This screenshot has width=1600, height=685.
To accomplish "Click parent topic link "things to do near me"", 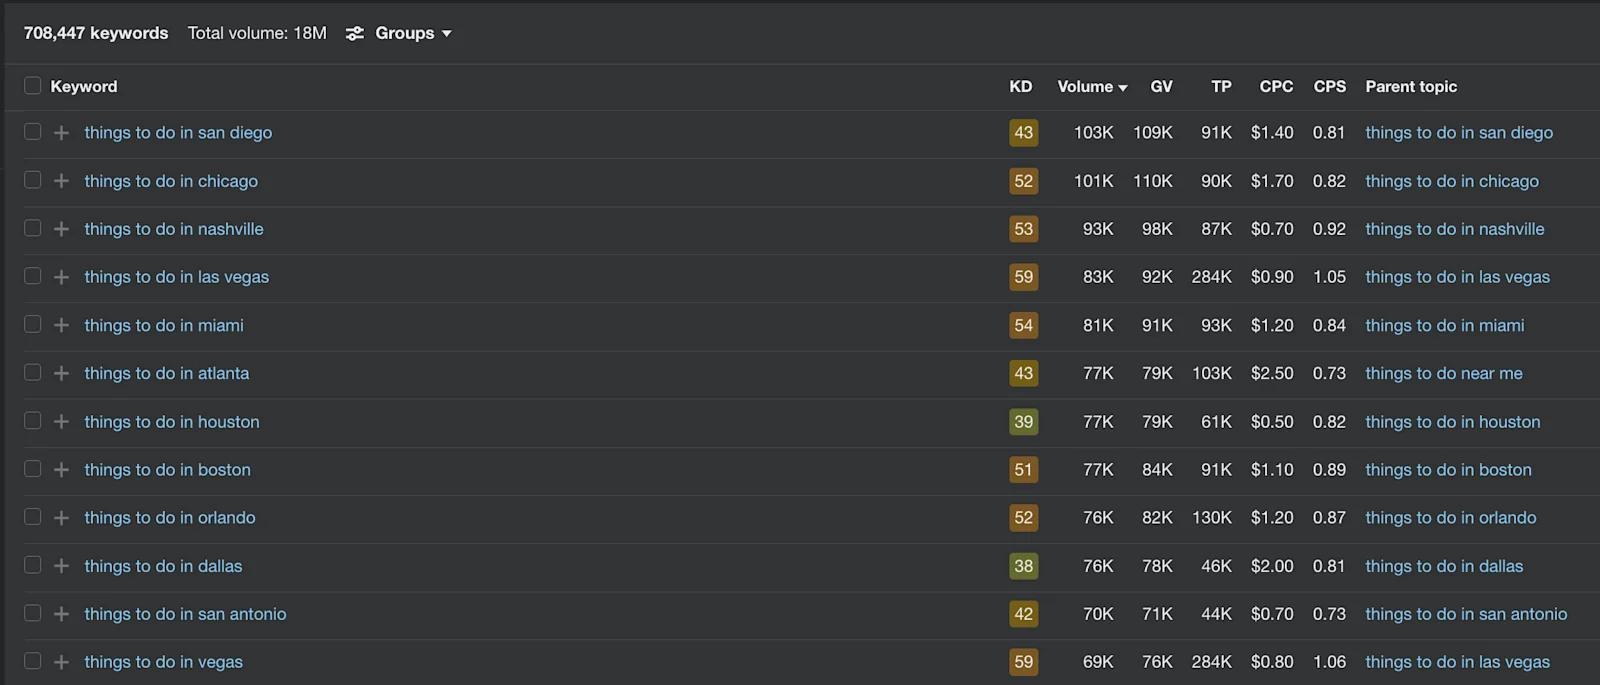I will (x=1442, y=373).
